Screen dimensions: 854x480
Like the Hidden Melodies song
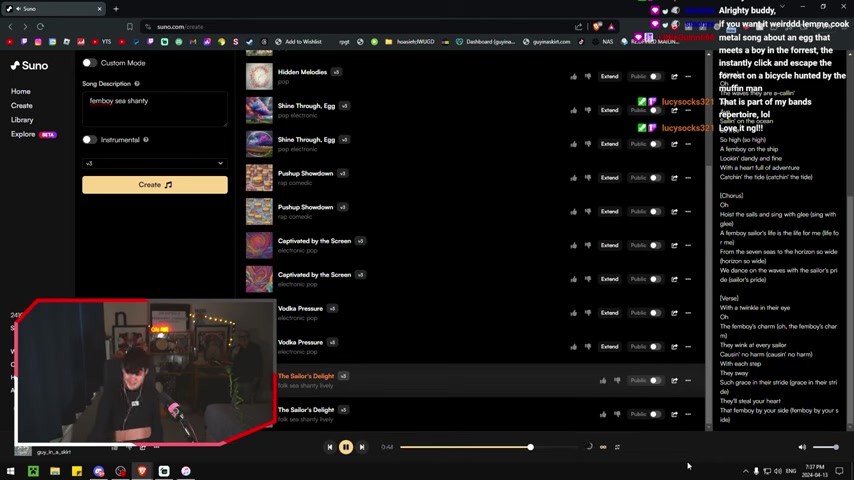click(x=574, y=76)
